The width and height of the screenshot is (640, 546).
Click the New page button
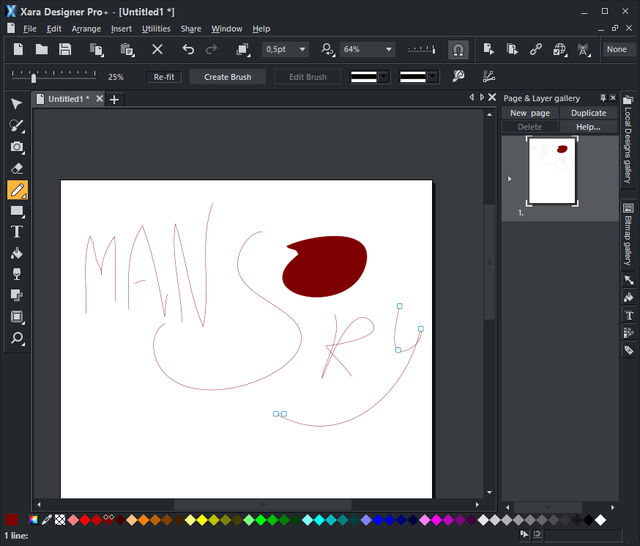[x=530, y=113]
